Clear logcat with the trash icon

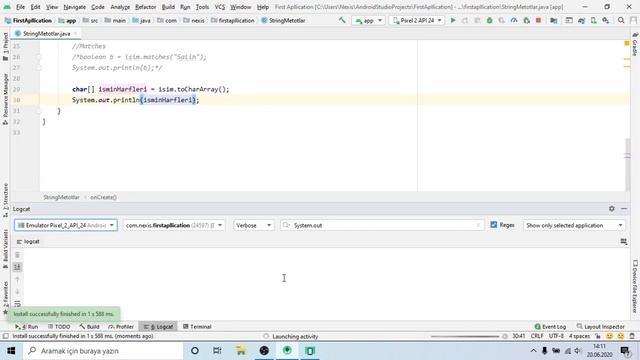click(17, 255)
